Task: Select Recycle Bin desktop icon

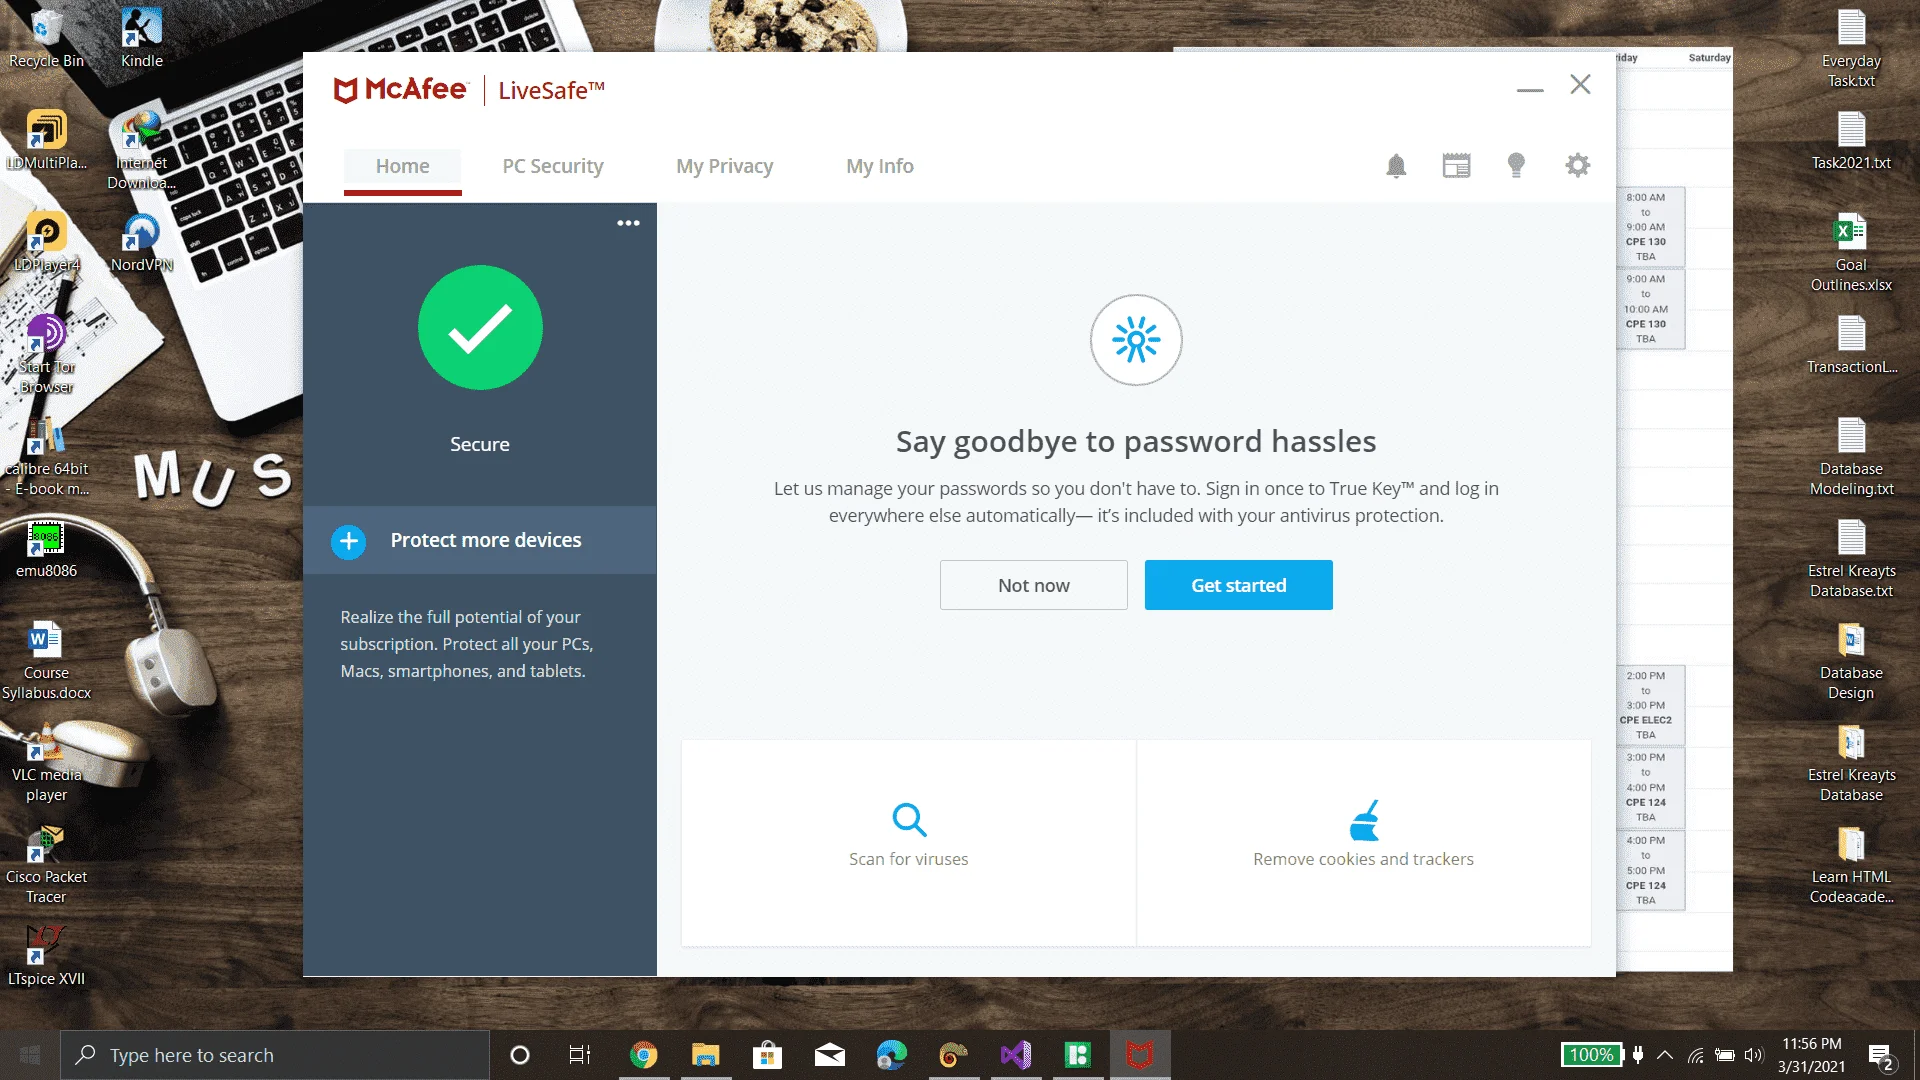Action: coord(46,40)
